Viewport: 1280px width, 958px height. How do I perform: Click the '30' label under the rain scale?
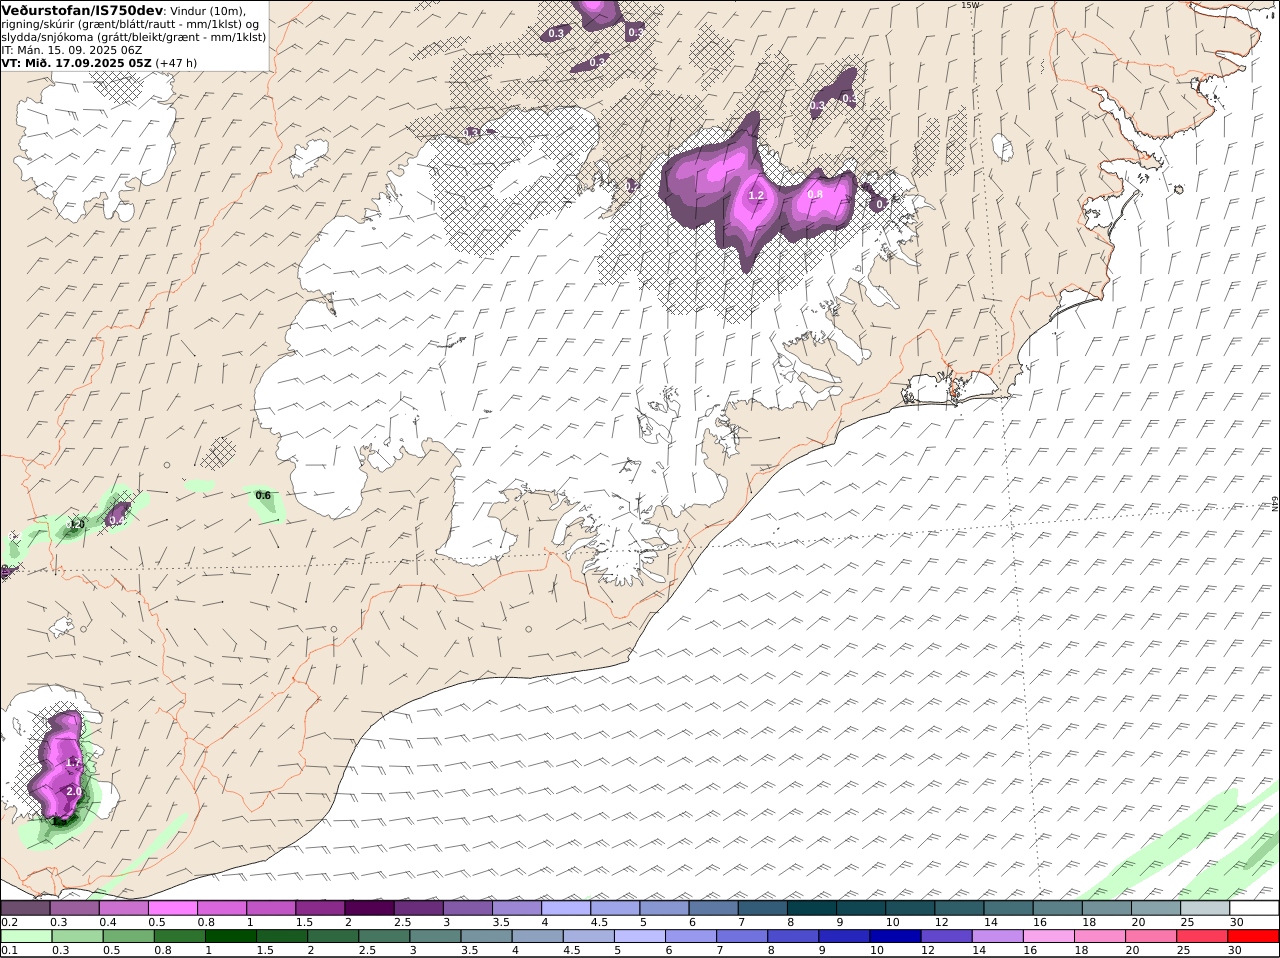[x=1236, y=950]
